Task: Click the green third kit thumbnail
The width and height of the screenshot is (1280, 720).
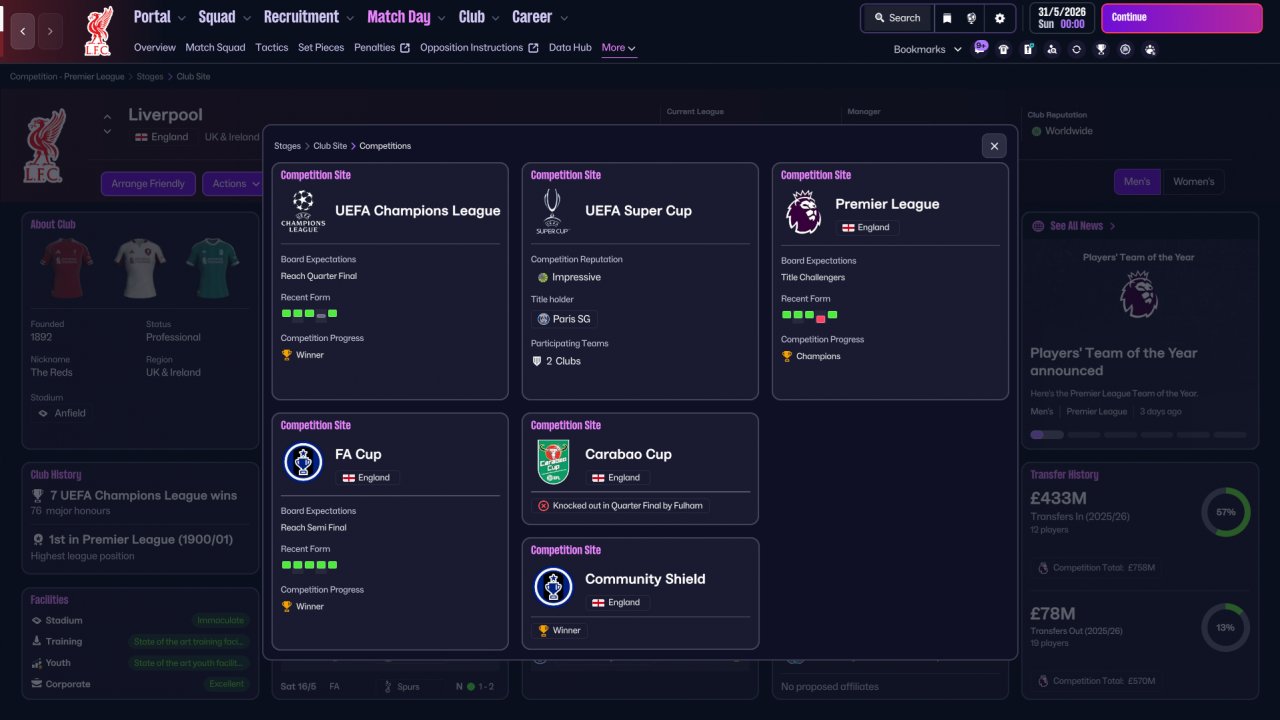Action: 212,268
